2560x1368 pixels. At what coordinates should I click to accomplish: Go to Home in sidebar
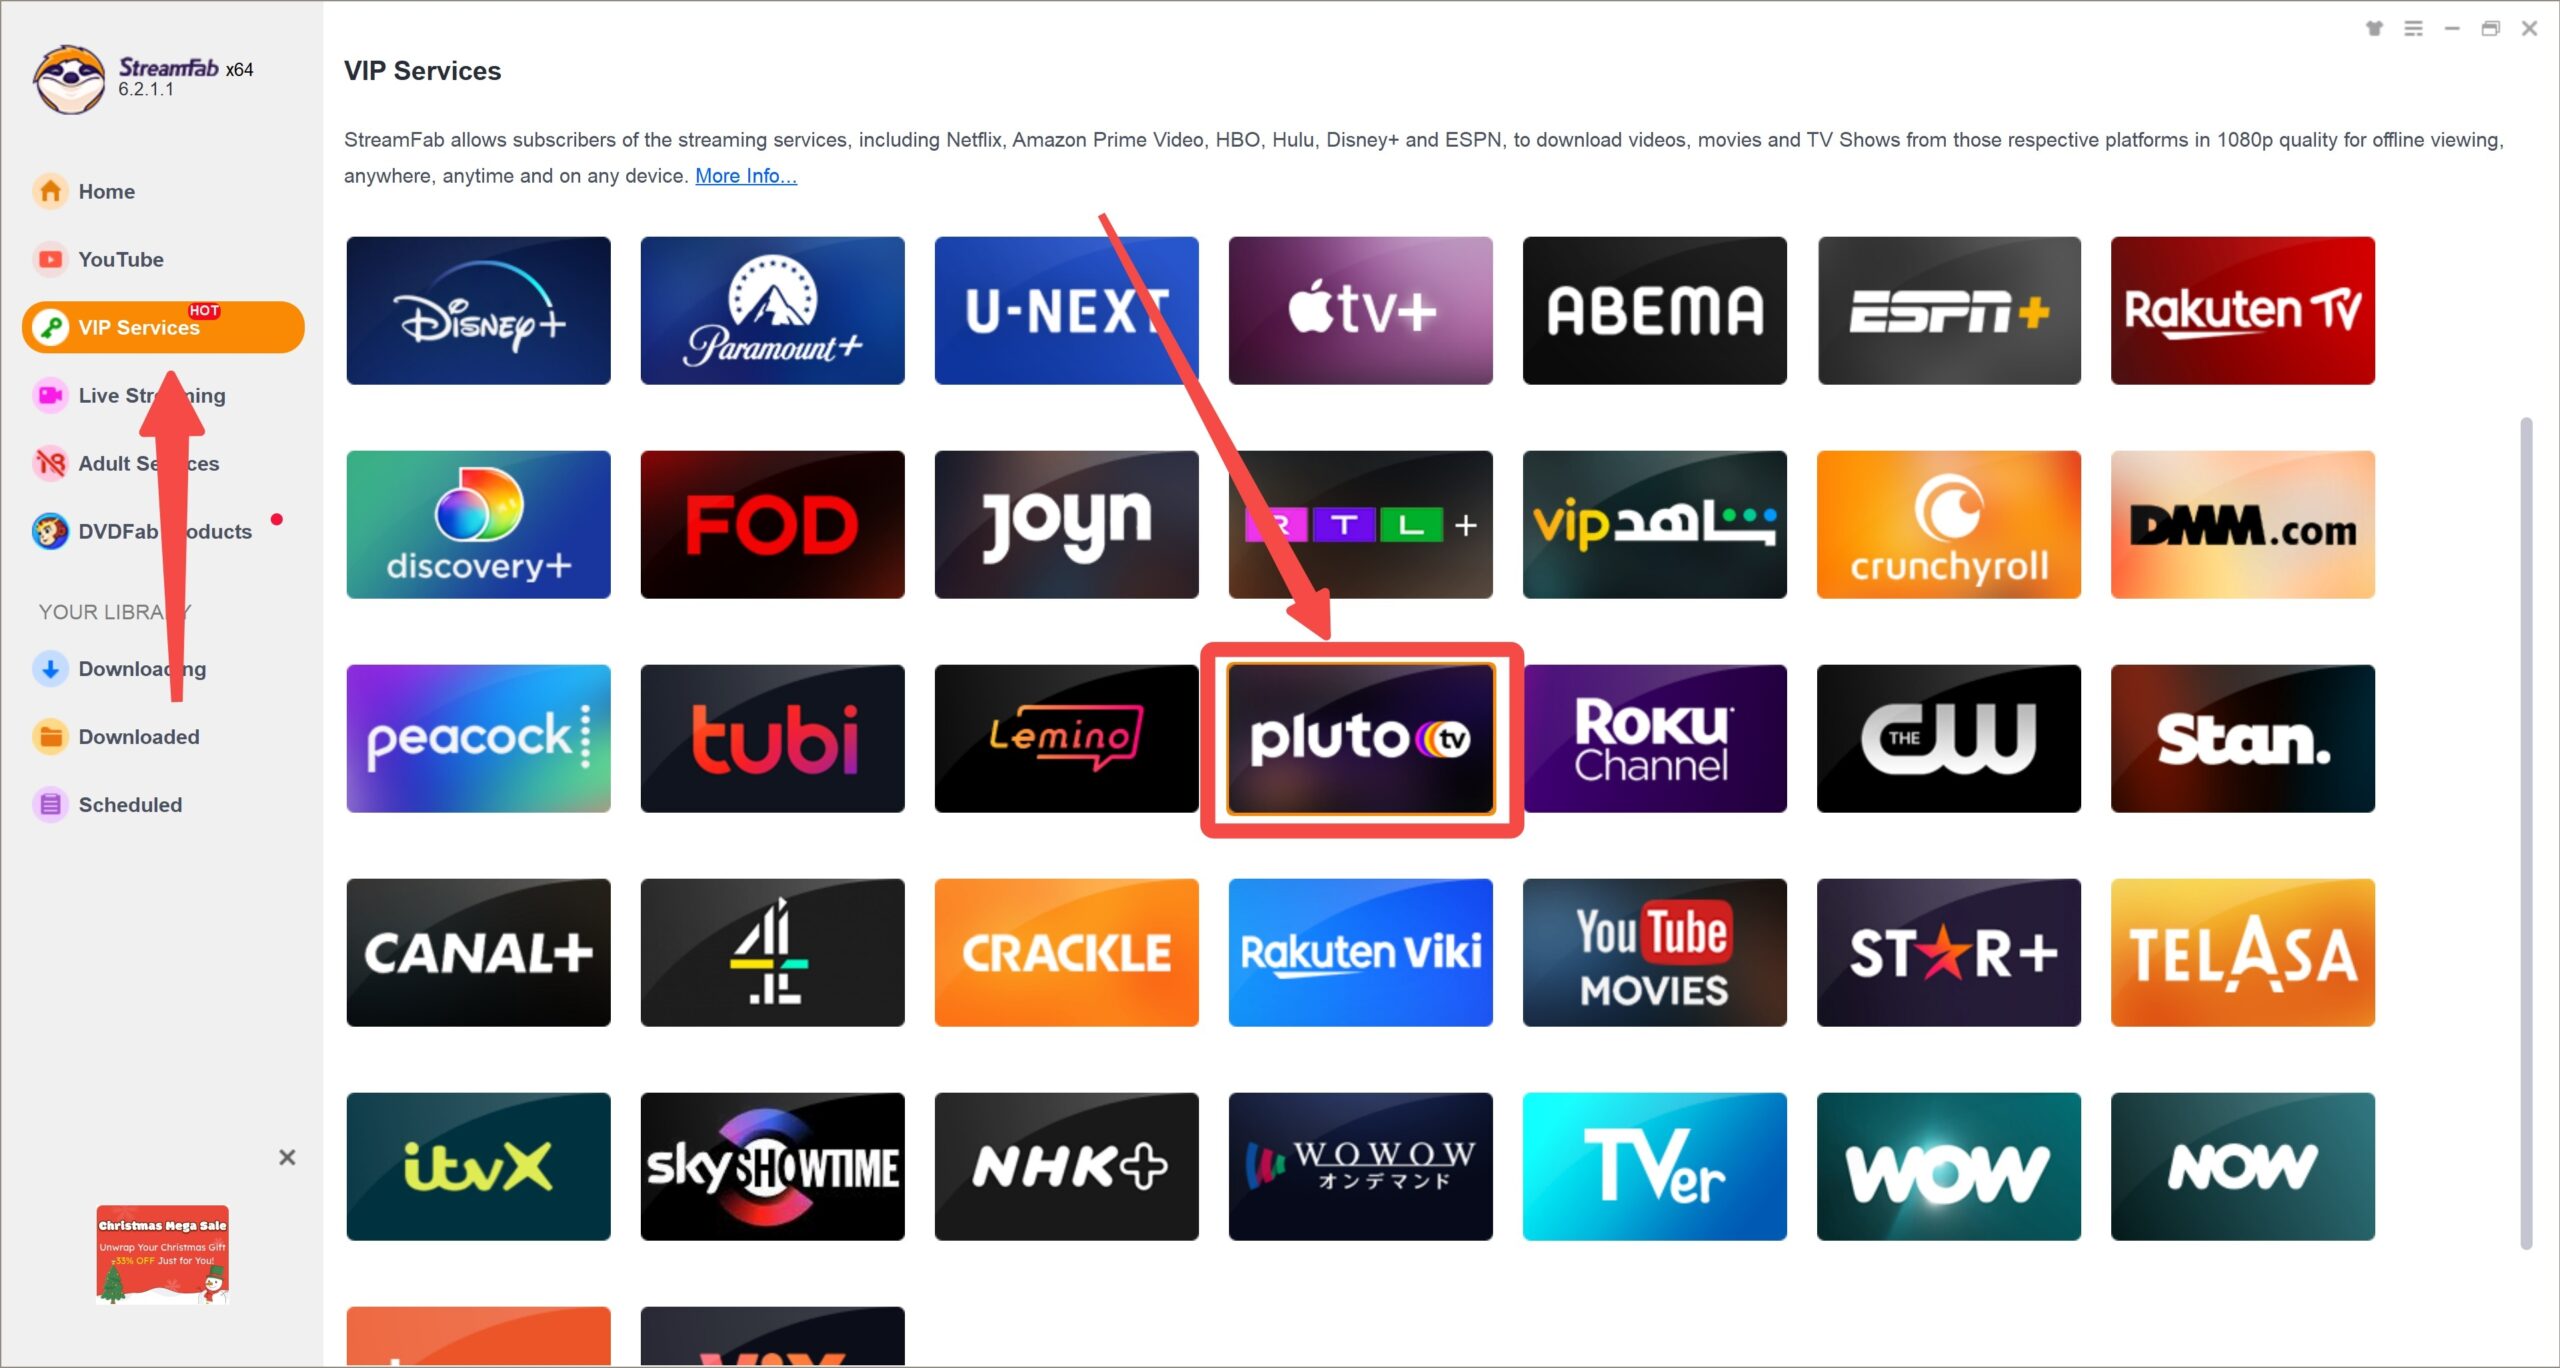(x=106, y=191)
